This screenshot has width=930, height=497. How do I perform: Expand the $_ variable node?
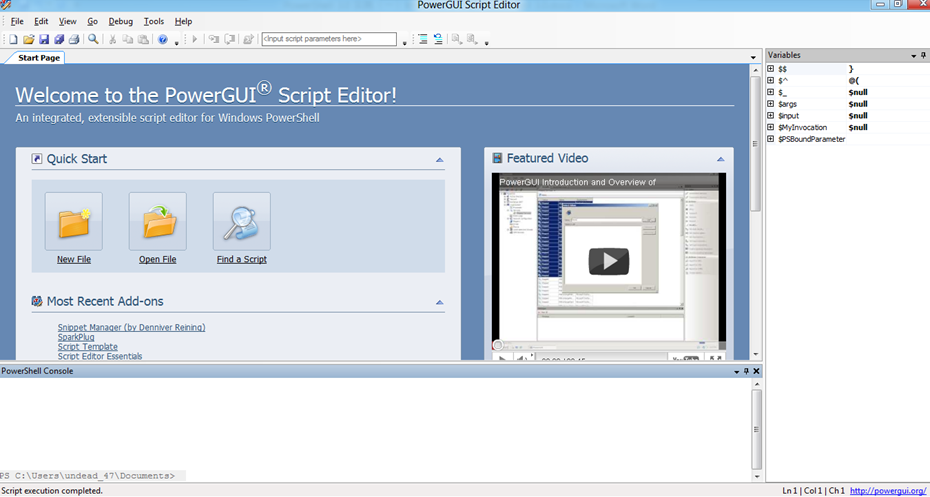(771, 93)
